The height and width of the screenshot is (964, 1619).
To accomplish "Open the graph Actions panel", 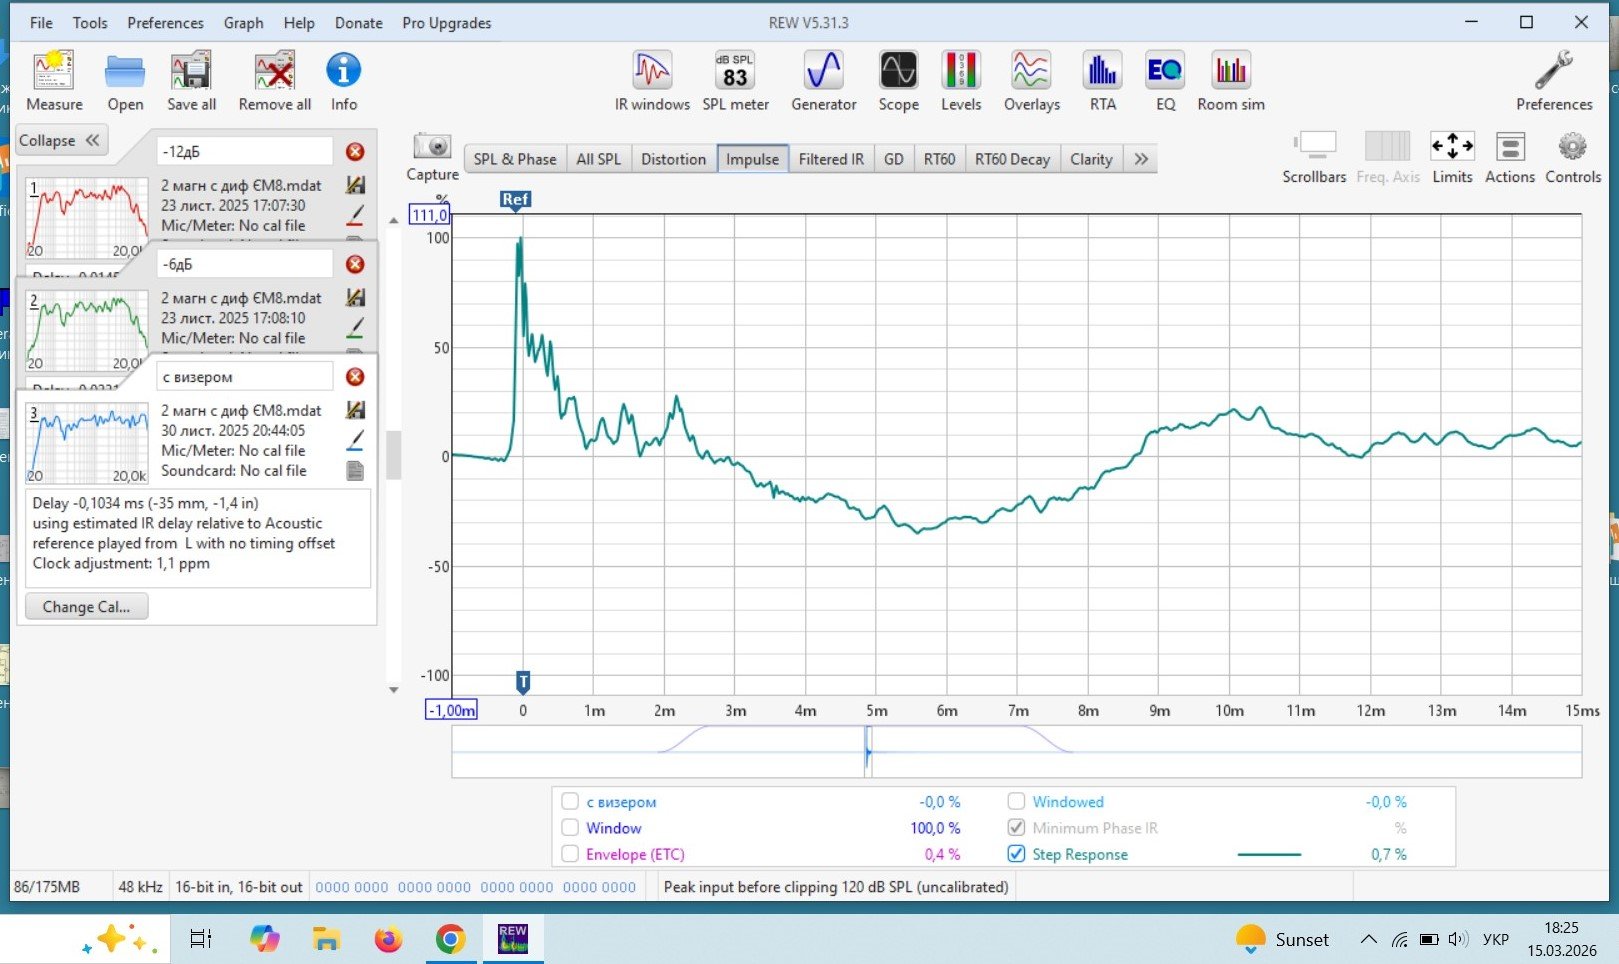I will click(1509, 158).
